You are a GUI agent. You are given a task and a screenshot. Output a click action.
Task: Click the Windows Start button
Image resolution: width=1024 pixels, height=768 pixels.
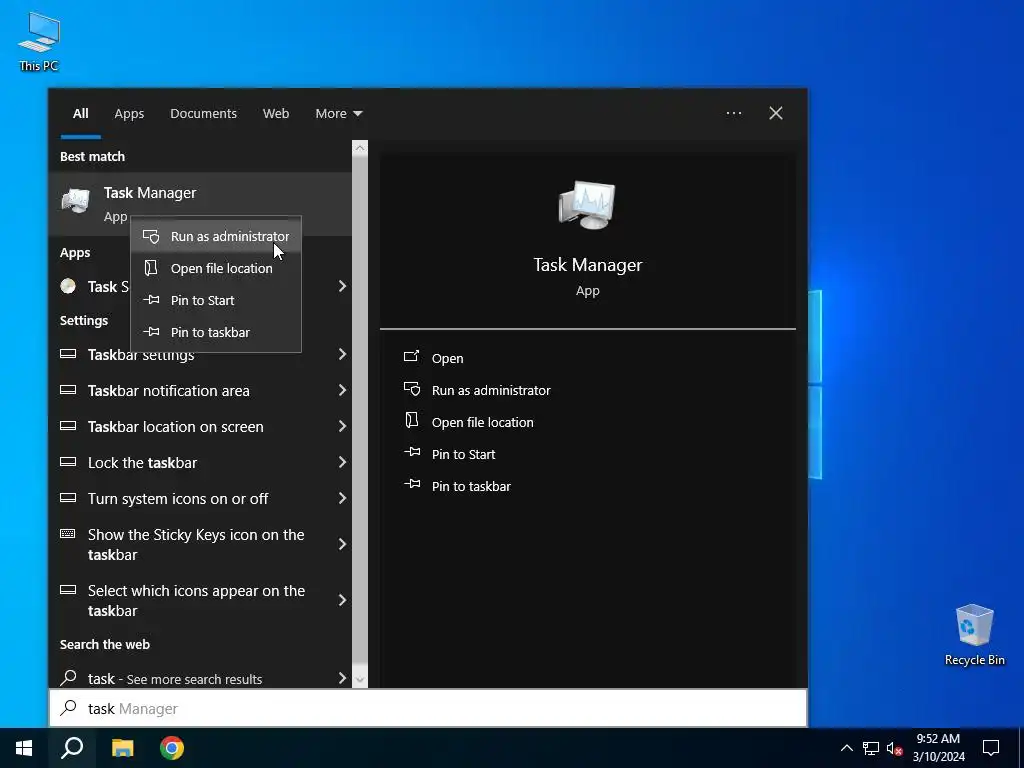point(24,748)
